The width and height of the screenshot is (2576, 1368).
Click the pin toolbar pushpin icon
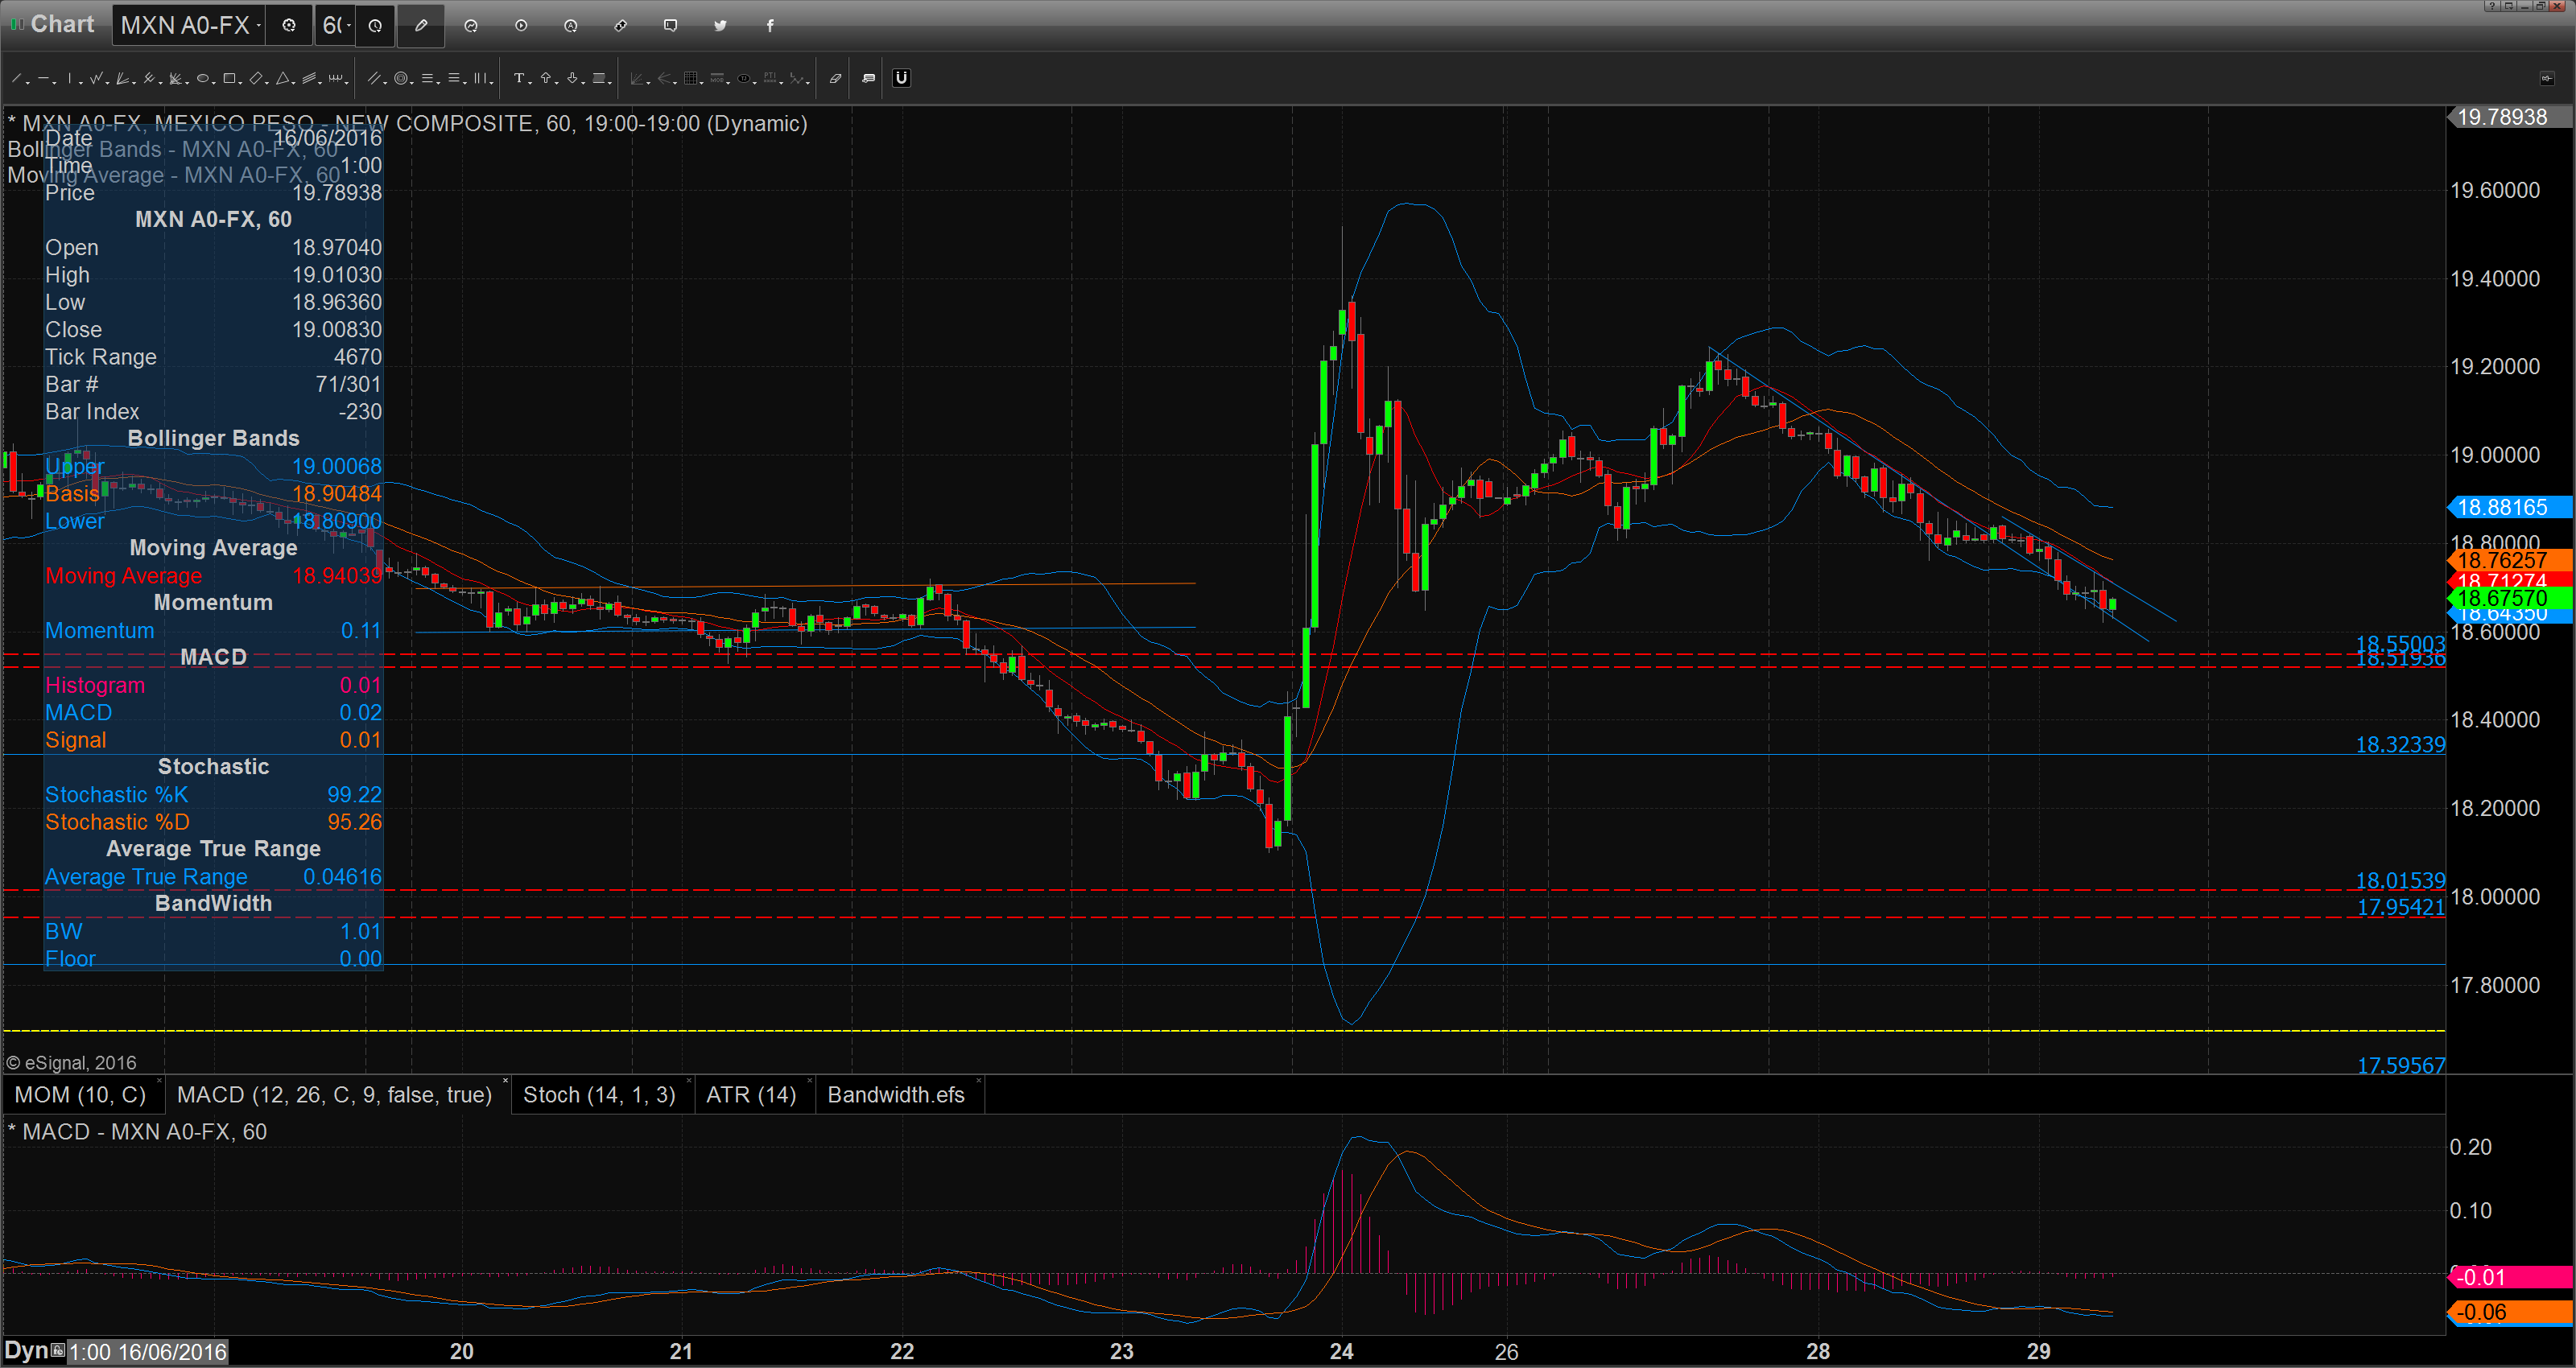[x=2548, y=78]
